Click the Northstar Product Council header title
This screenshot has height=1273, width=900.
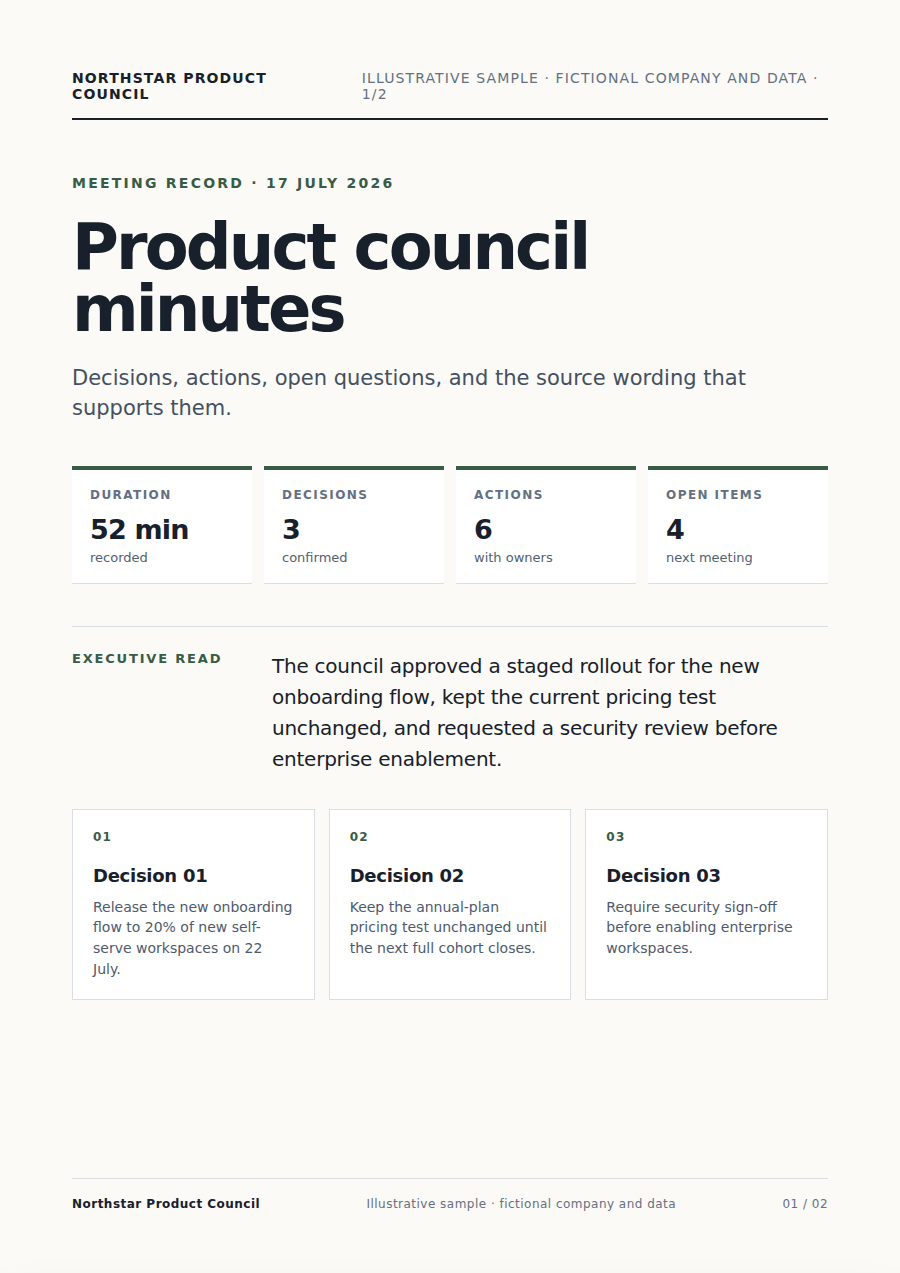click(169, 86)
